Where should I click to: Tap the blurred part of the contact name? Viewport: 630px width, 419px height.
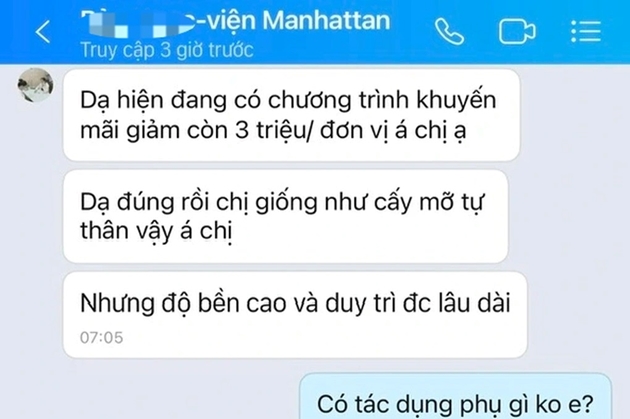pos(137,24)
